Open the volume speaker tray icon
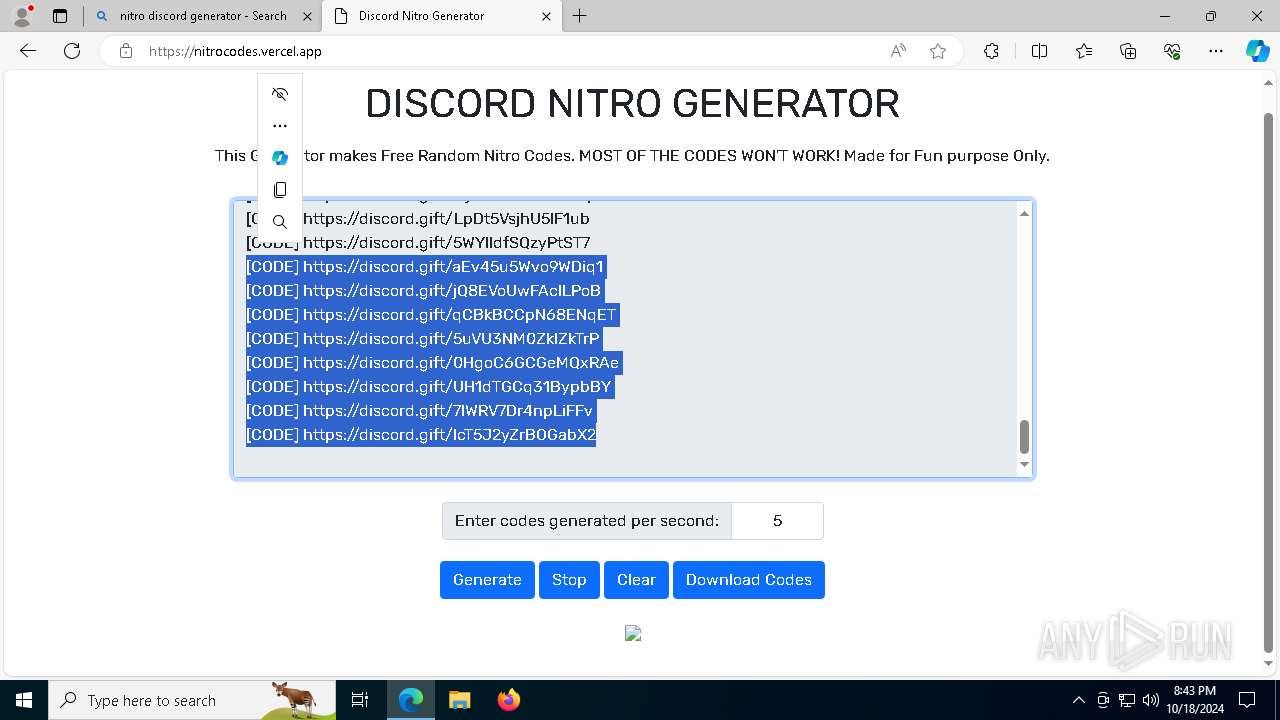Image resolution: width=1280 pixels, height=720 pixels. point(1150,700)
